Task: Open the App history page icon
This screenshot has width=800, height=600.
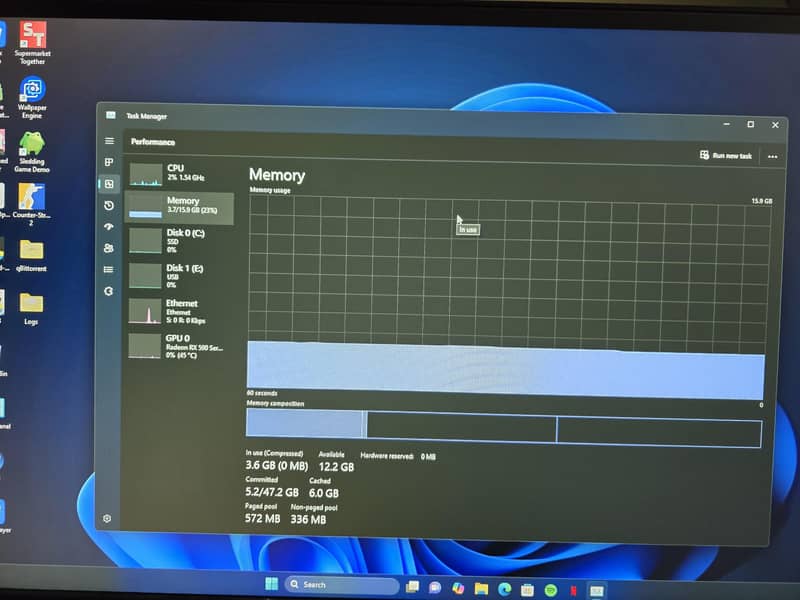Action: [109, 206]
